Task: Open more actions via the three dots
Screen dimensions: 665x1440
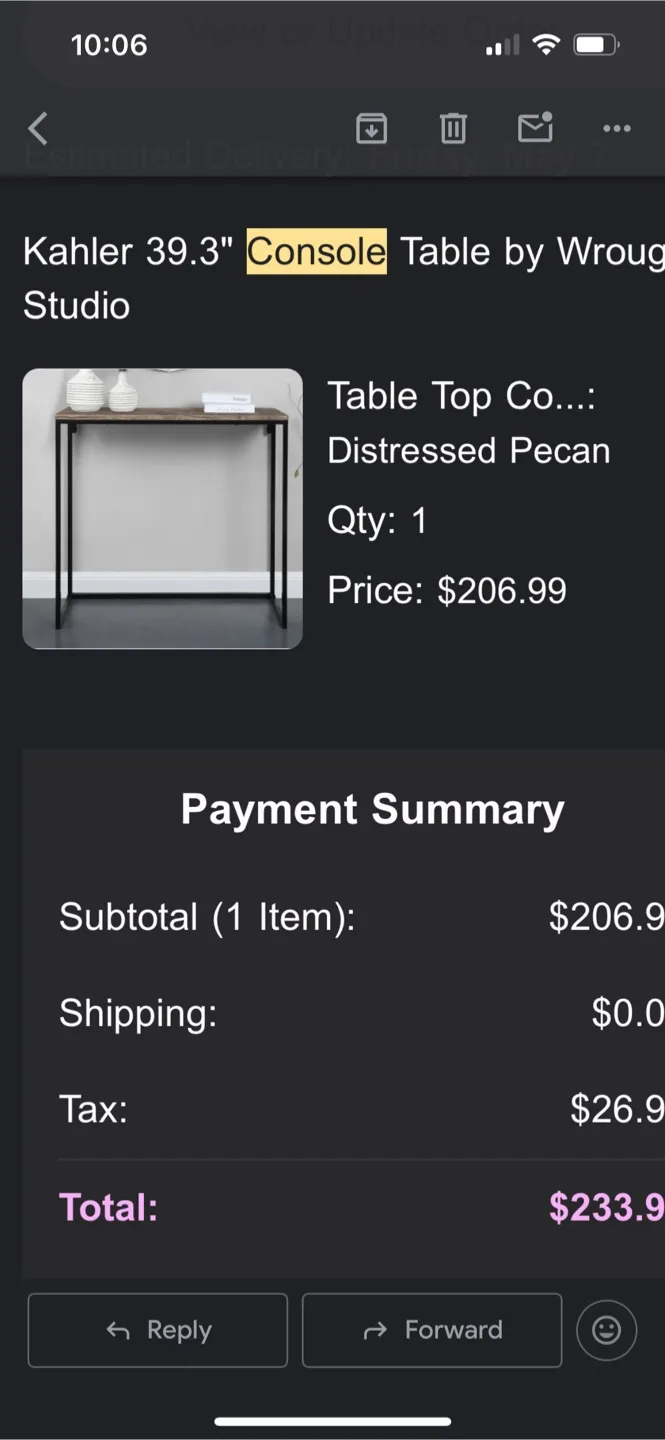Action: click(x=616, y=128)
